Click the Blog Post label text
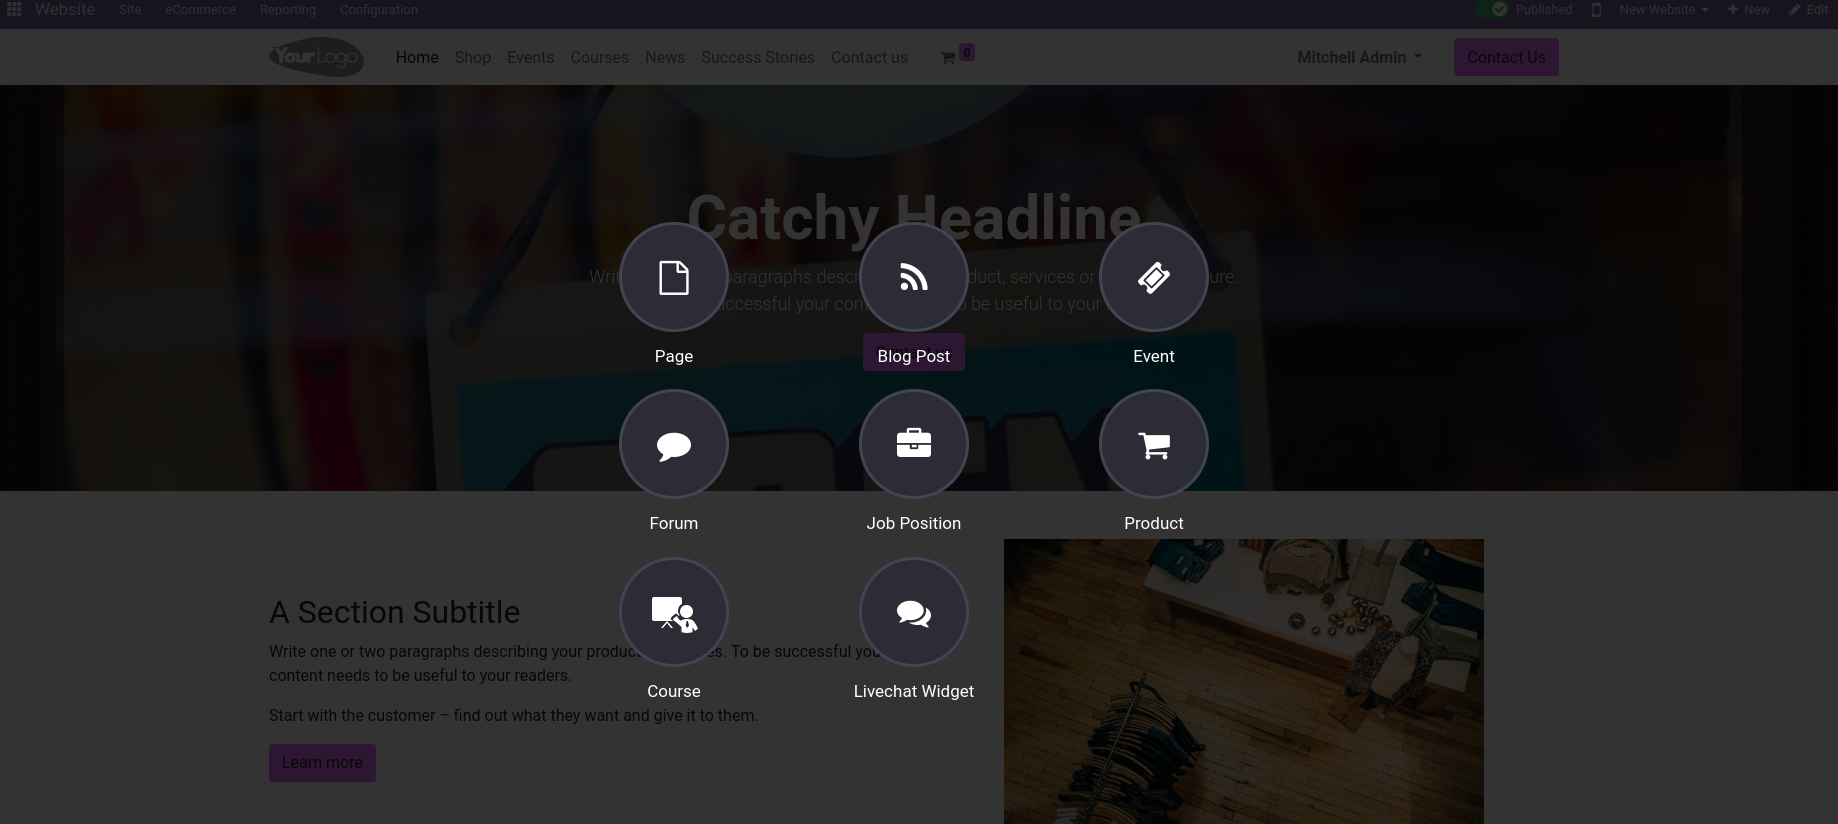The image size is (1838, 824). [x=914, y=356]
